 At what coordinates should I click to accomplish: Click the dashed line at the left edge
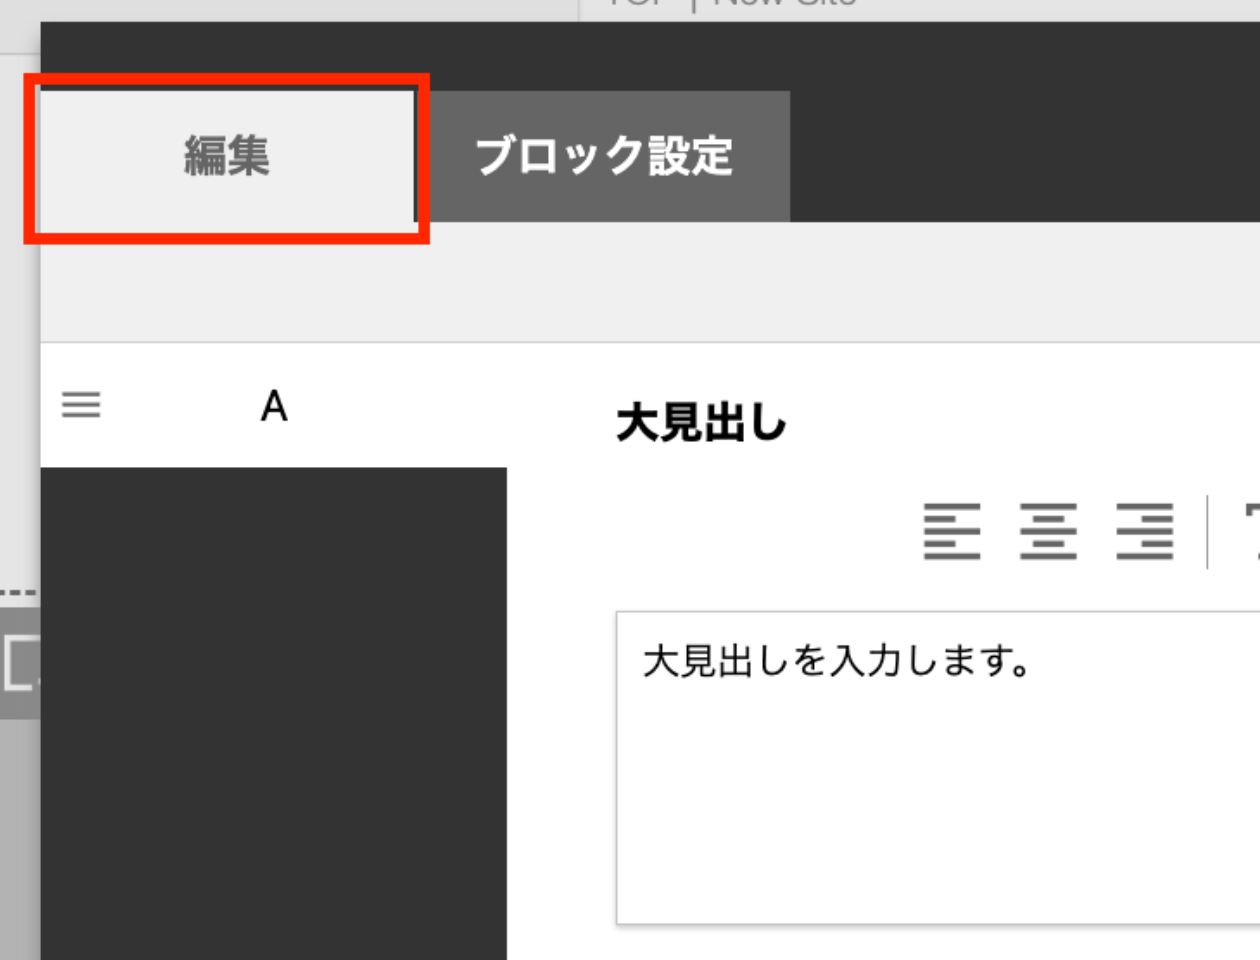click(18, 592)
